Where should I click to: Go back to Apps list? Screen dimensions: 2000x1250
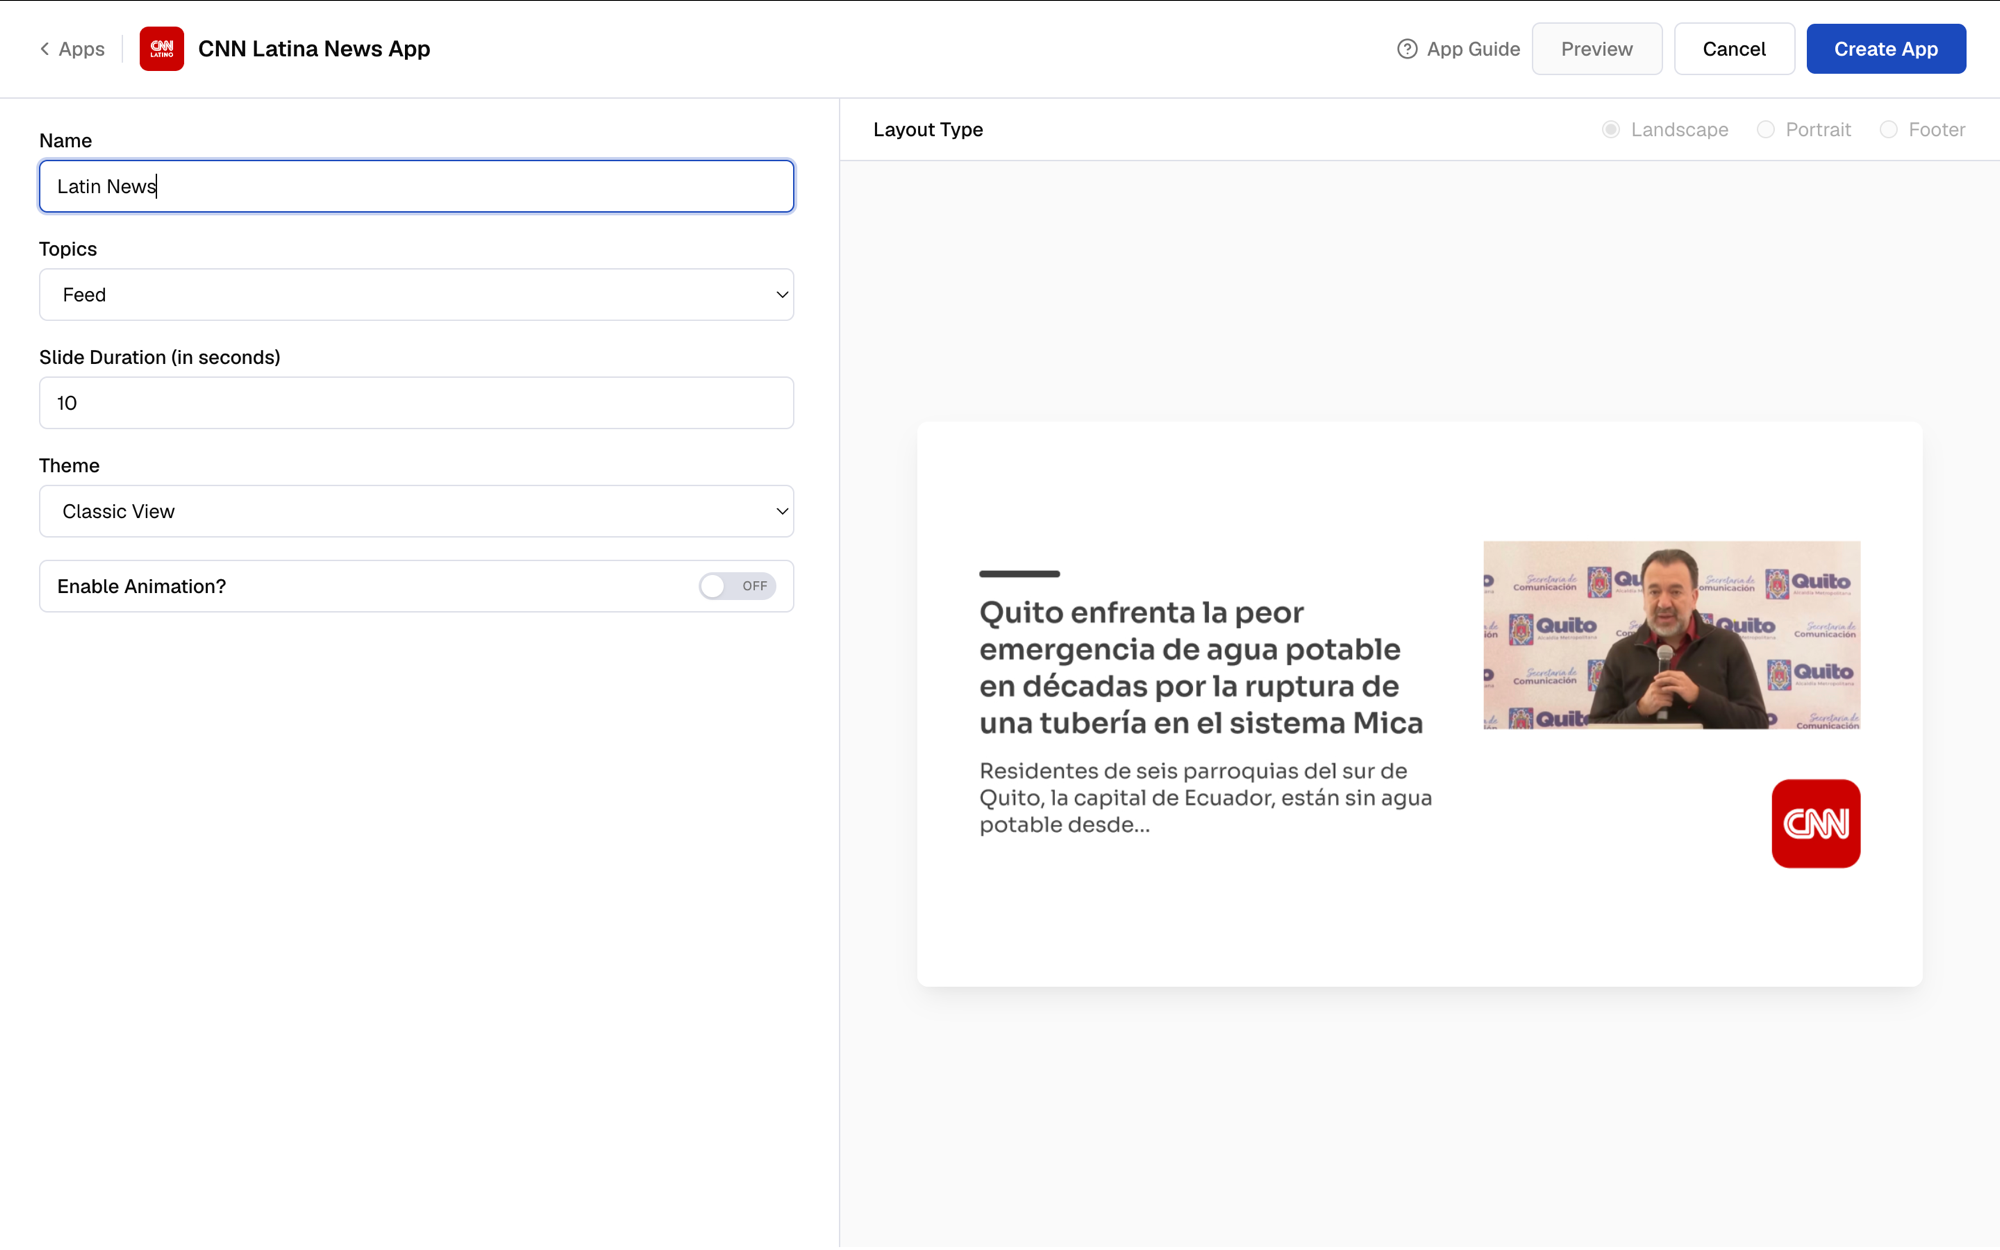[x=72, y=49]
